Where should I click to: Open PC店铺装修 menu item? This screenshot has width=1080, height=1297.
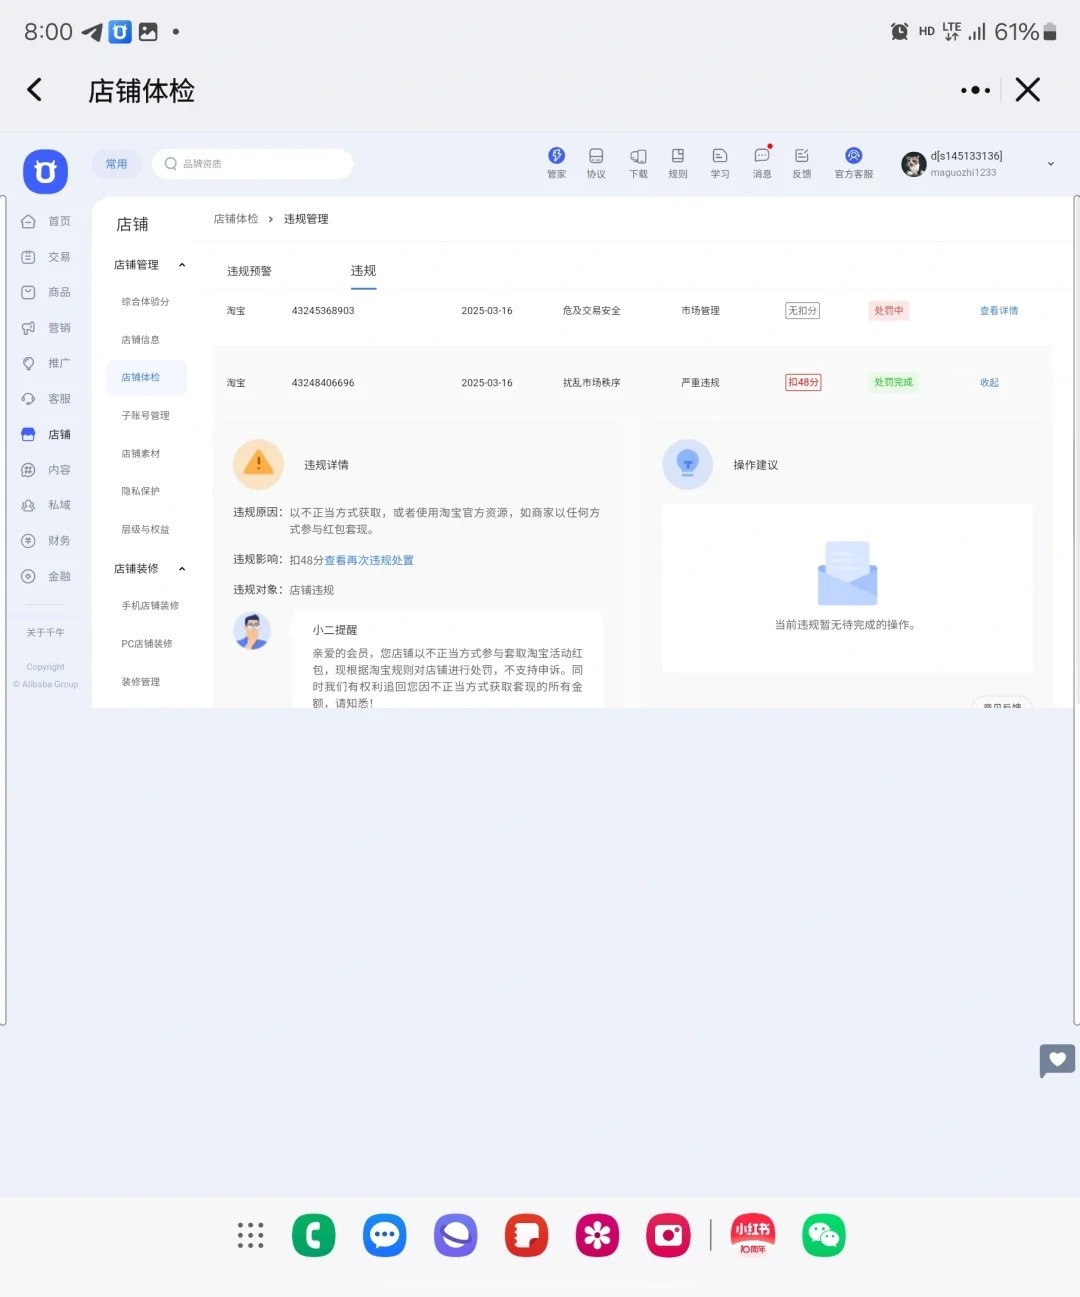(147, 644)
